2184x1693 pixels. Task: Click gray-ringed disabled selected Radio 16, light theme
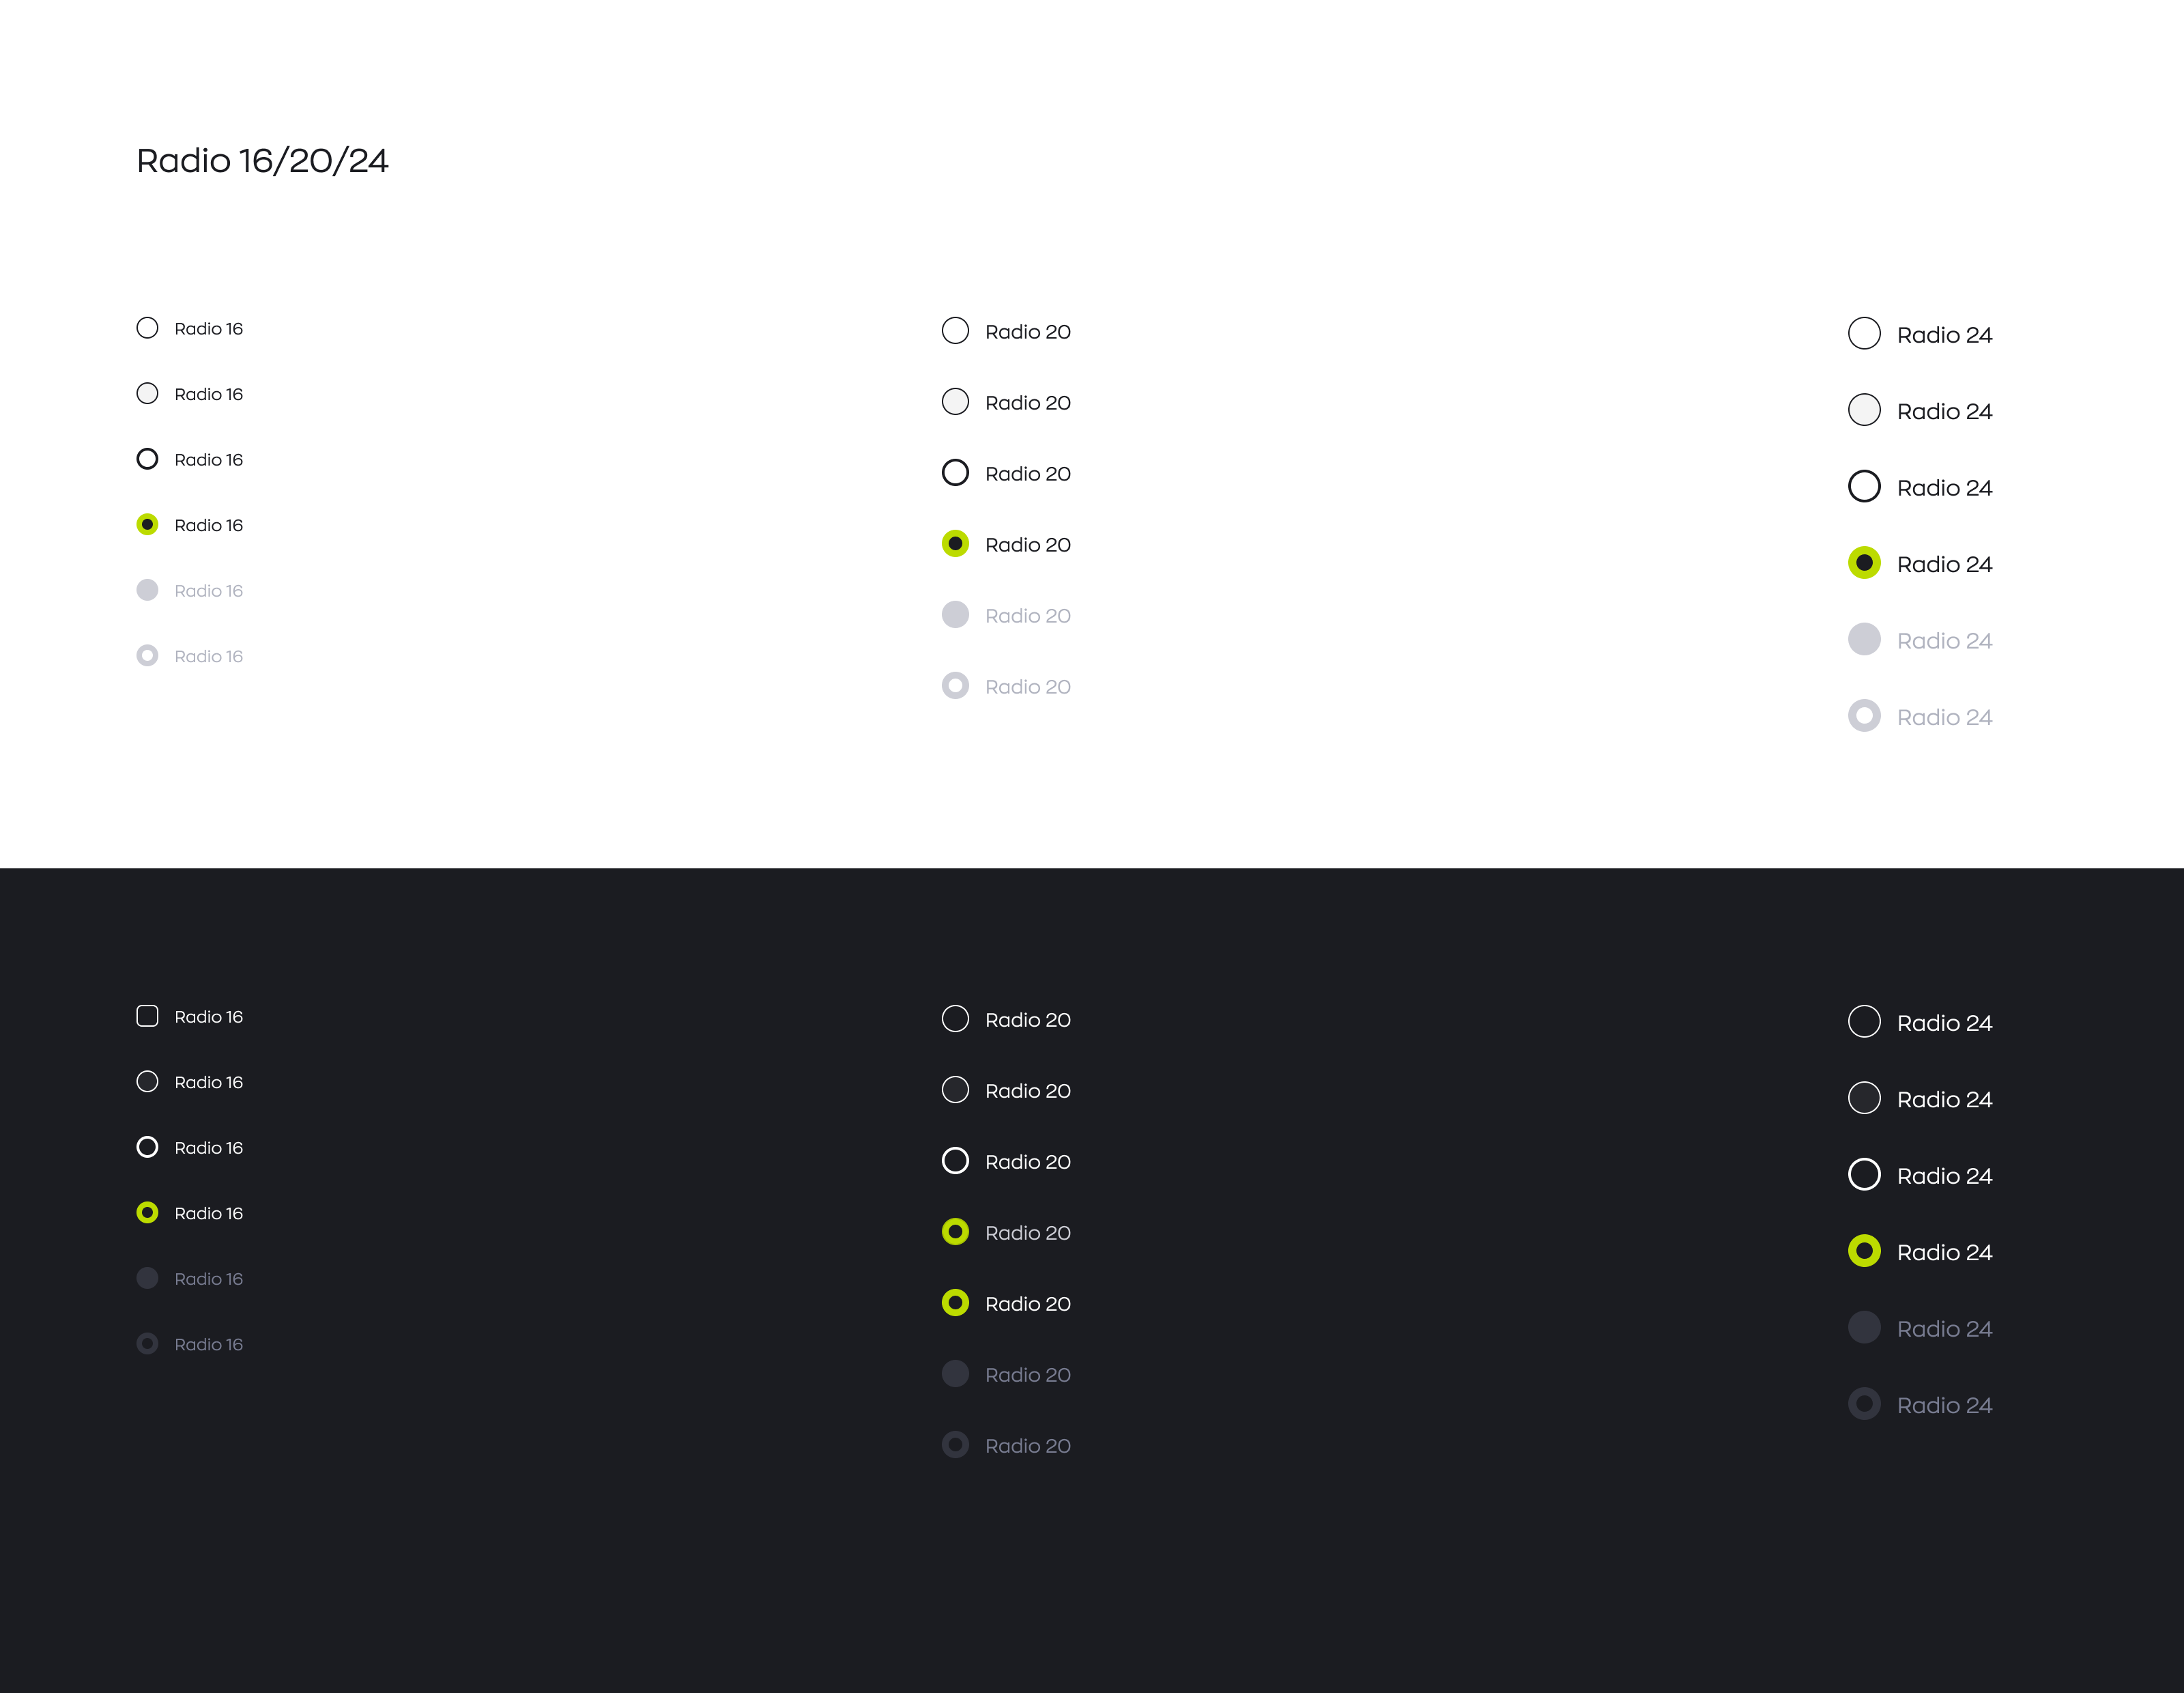point(147,655)
